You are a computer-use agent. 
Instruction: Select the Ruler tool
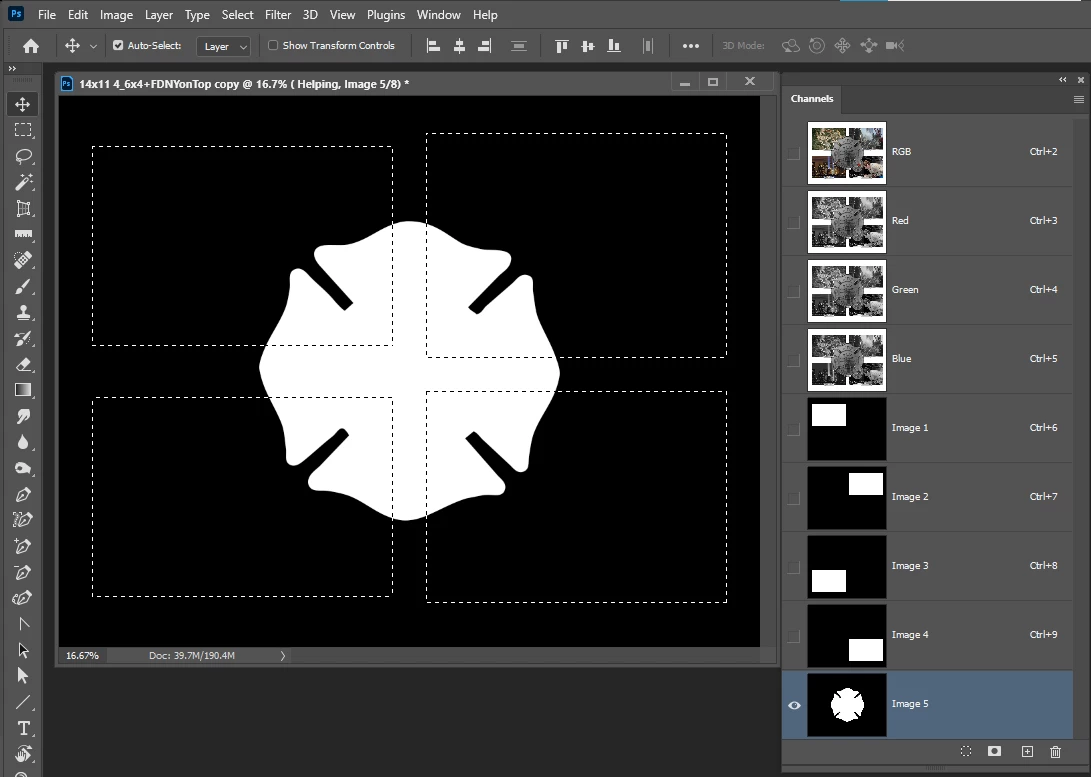(23, 234)
